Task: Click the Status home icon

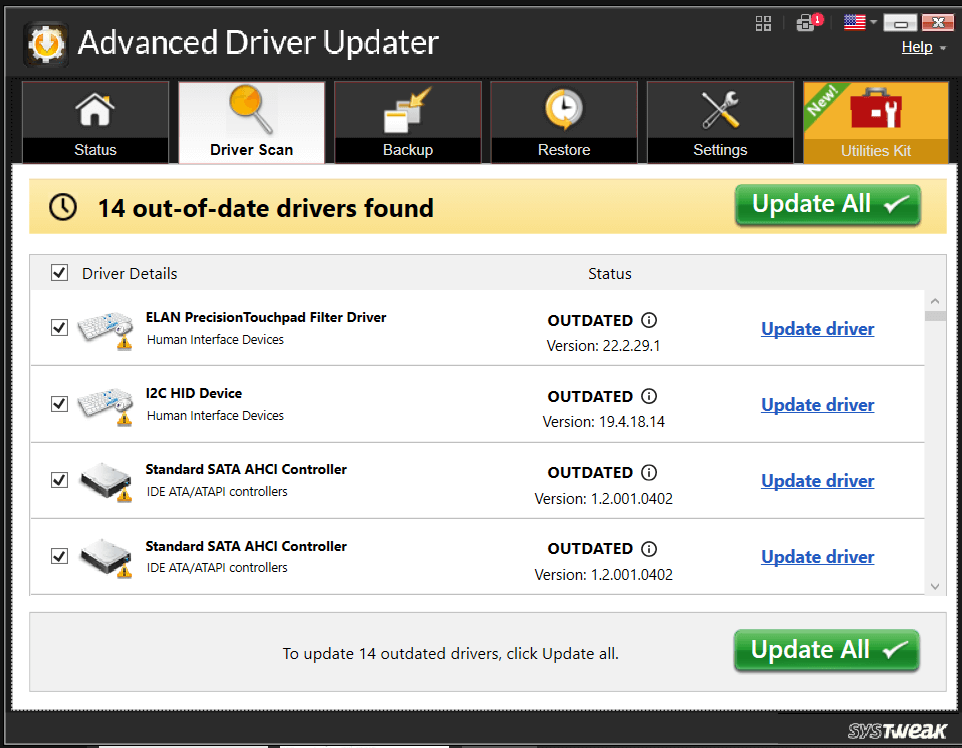Action: click(x=95, y=110)
